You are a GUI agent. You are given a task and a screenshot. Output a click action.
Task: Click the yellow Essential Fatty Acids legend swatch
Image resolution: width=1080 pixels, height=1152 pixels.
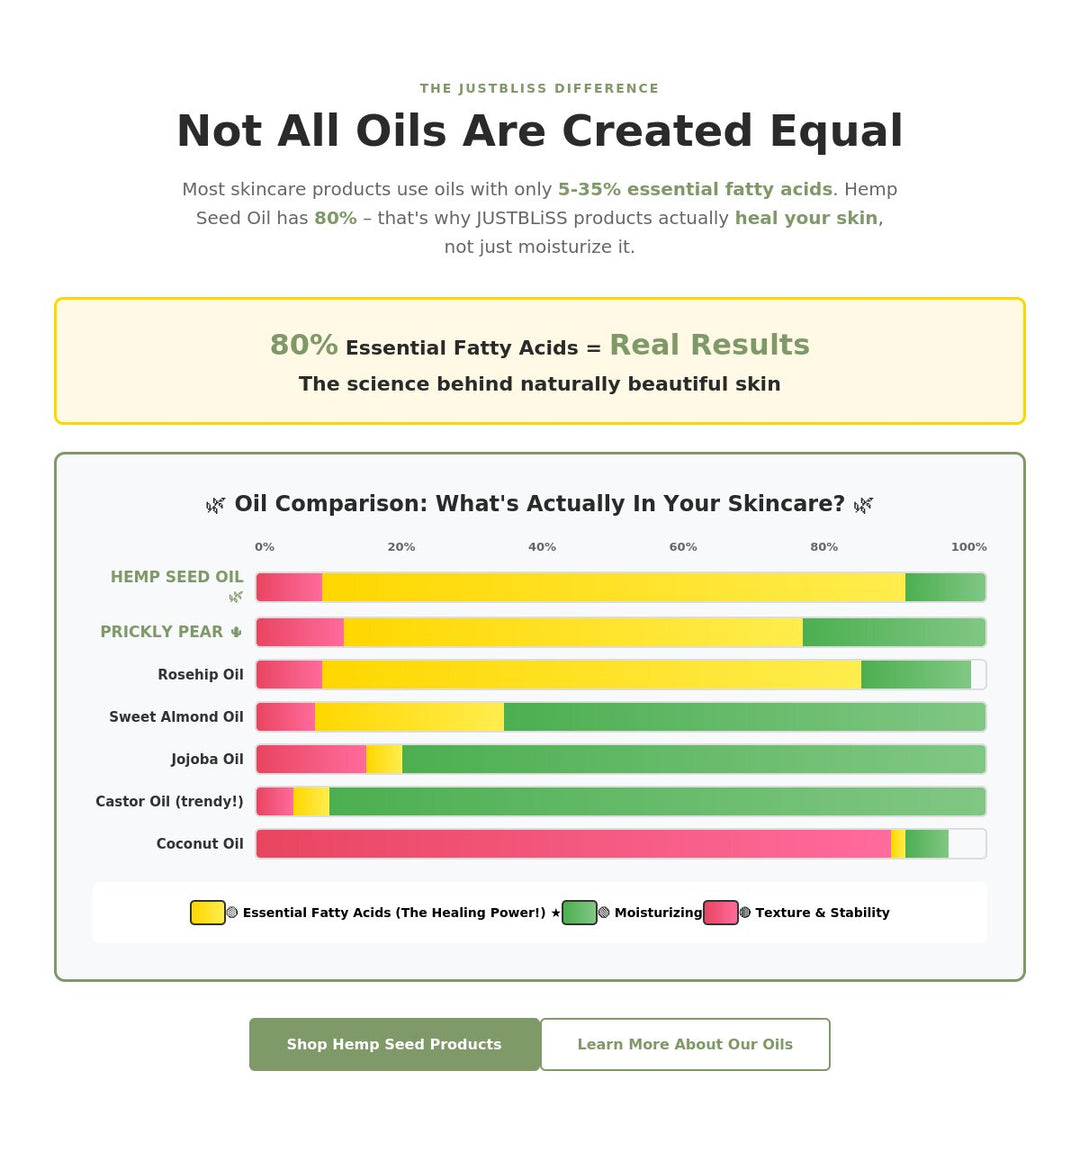click(x=208, y=912)
